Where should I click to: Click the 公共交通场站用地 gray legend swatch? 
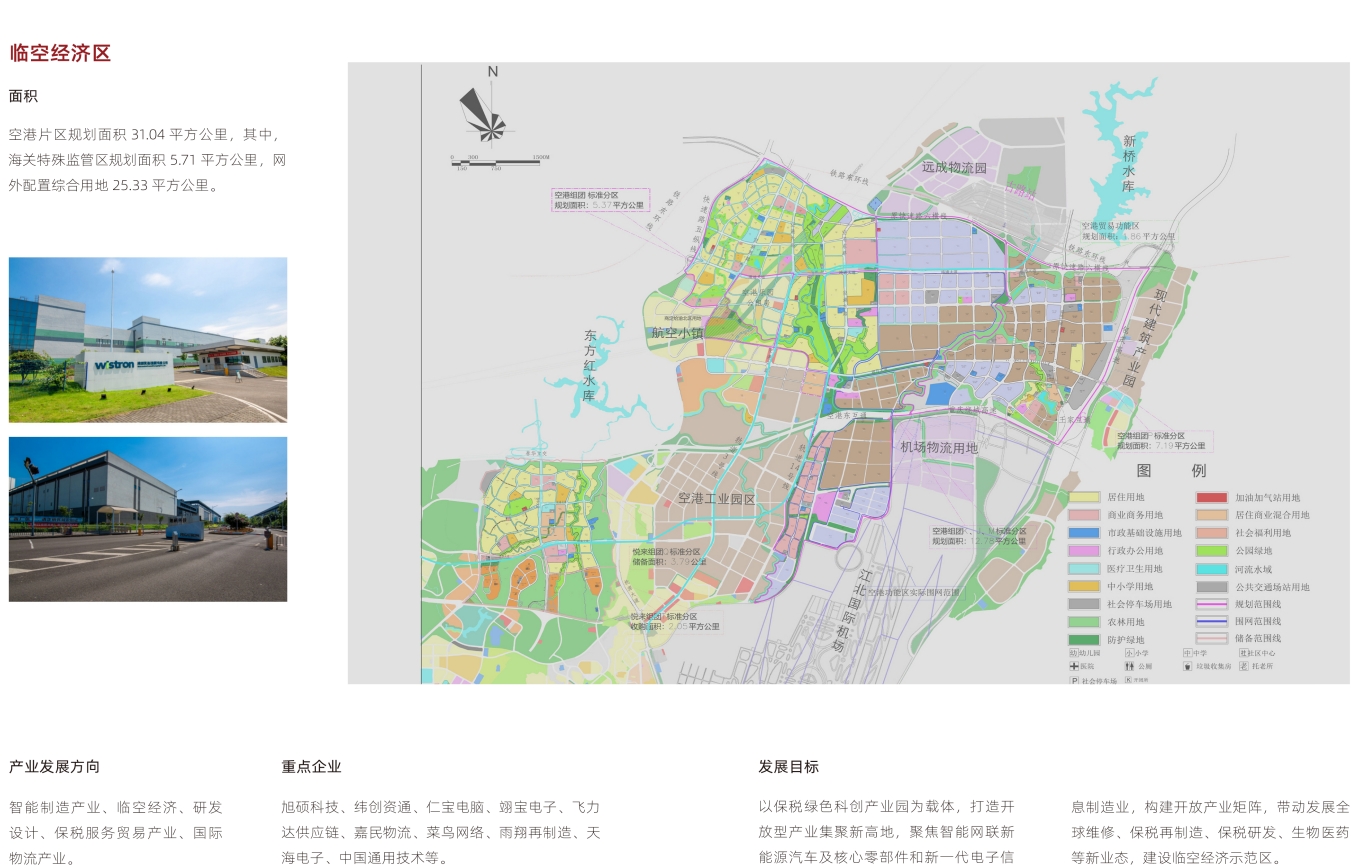[x=1212, y=587]
